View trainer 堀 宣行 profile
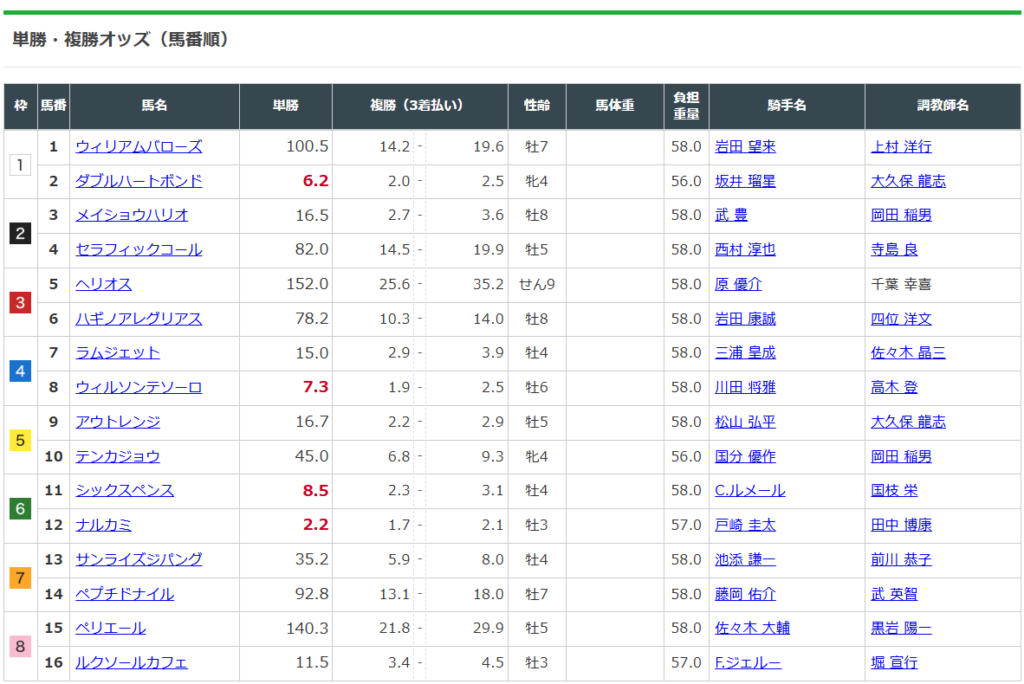Image resolution: width=1024 pixels, height=684 pixels. [x=894, y=663]
